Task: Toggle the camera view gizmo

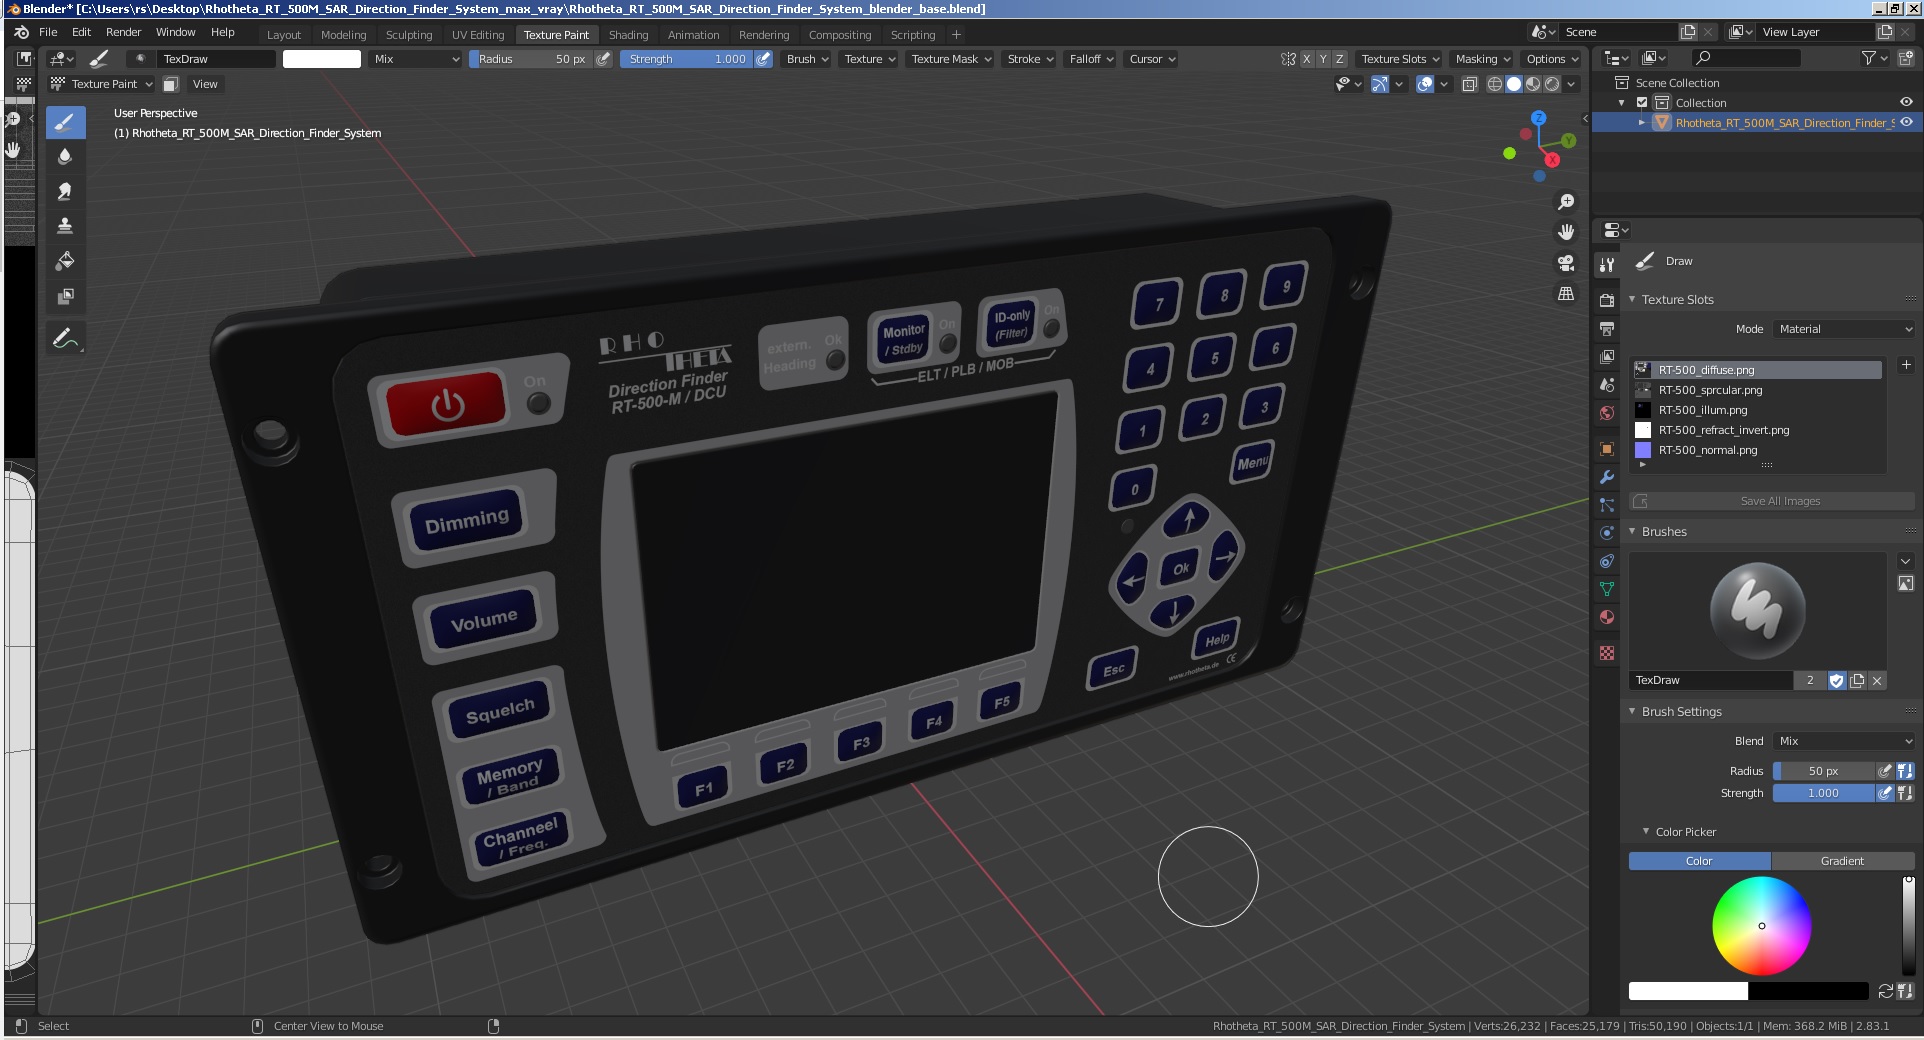Action: (1566, 263)
